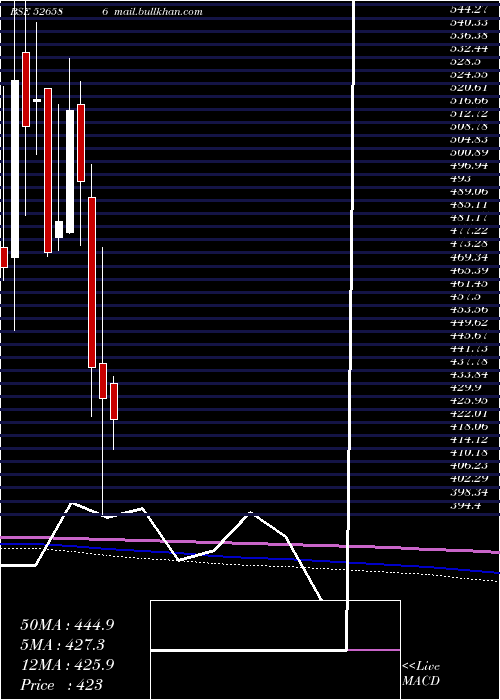
Task: Select the 500.89 price axis label
Action: tap(468, 152)
